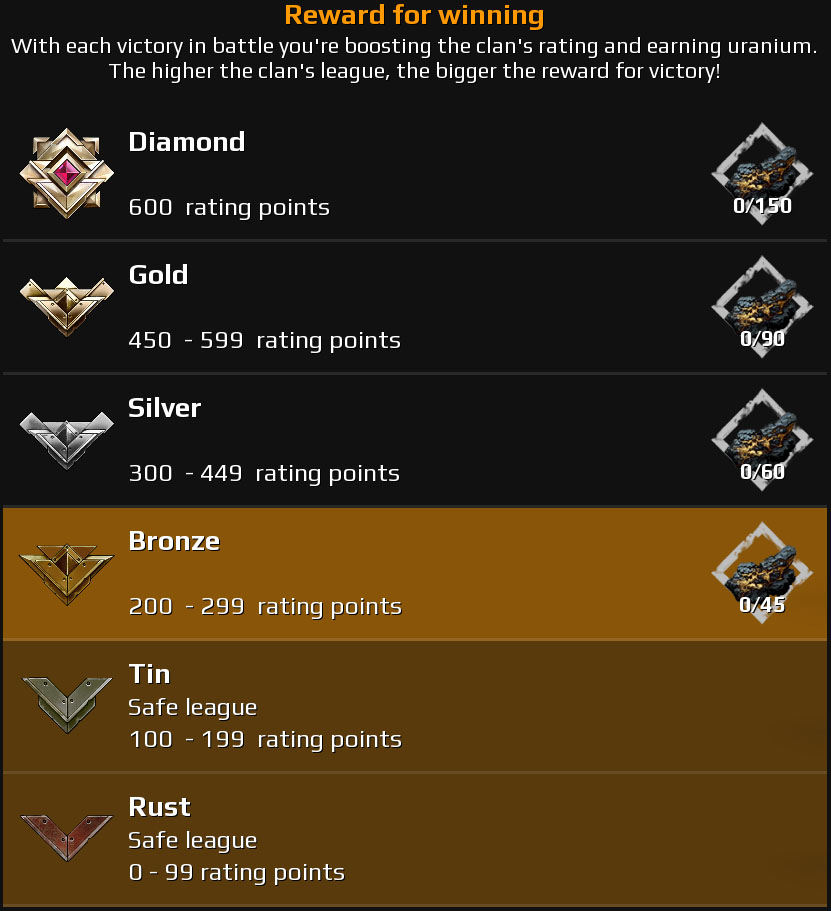831x911 pixels.
Task: Click the highlighted Bronze league title
Action: click(x=174, y=541)
